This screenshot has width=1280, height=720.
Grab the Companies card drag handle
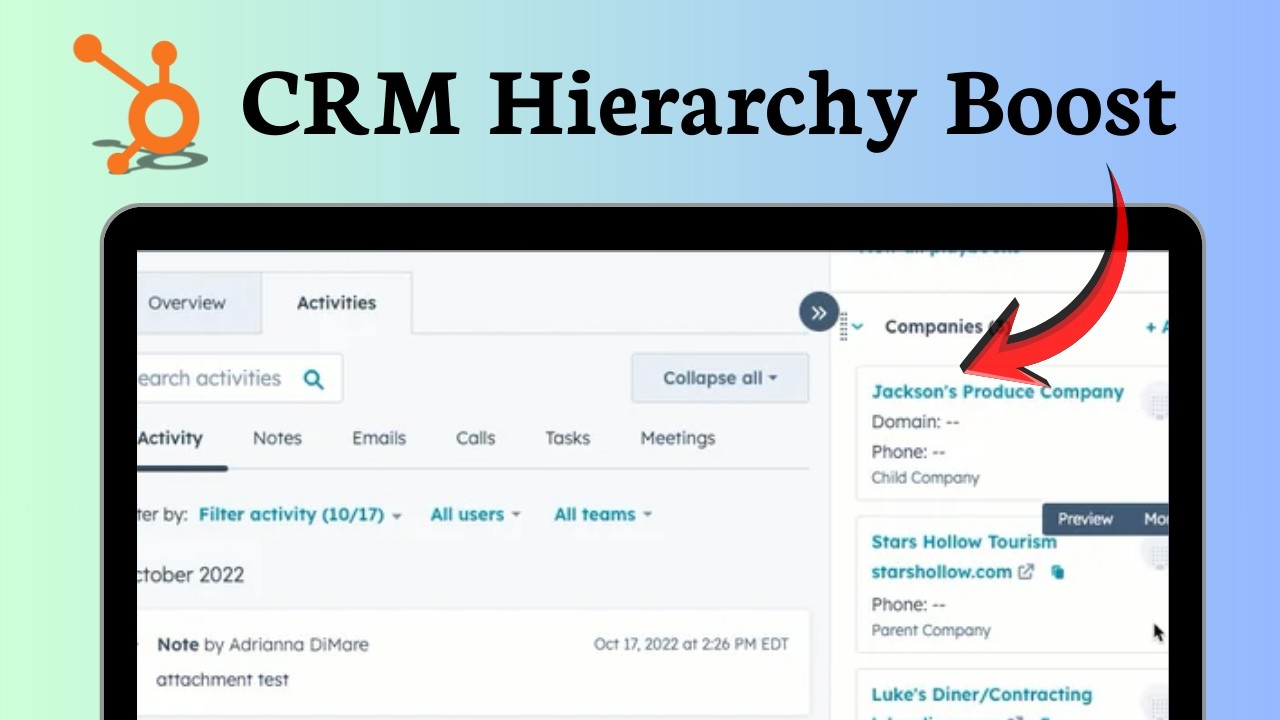(844, 326)
